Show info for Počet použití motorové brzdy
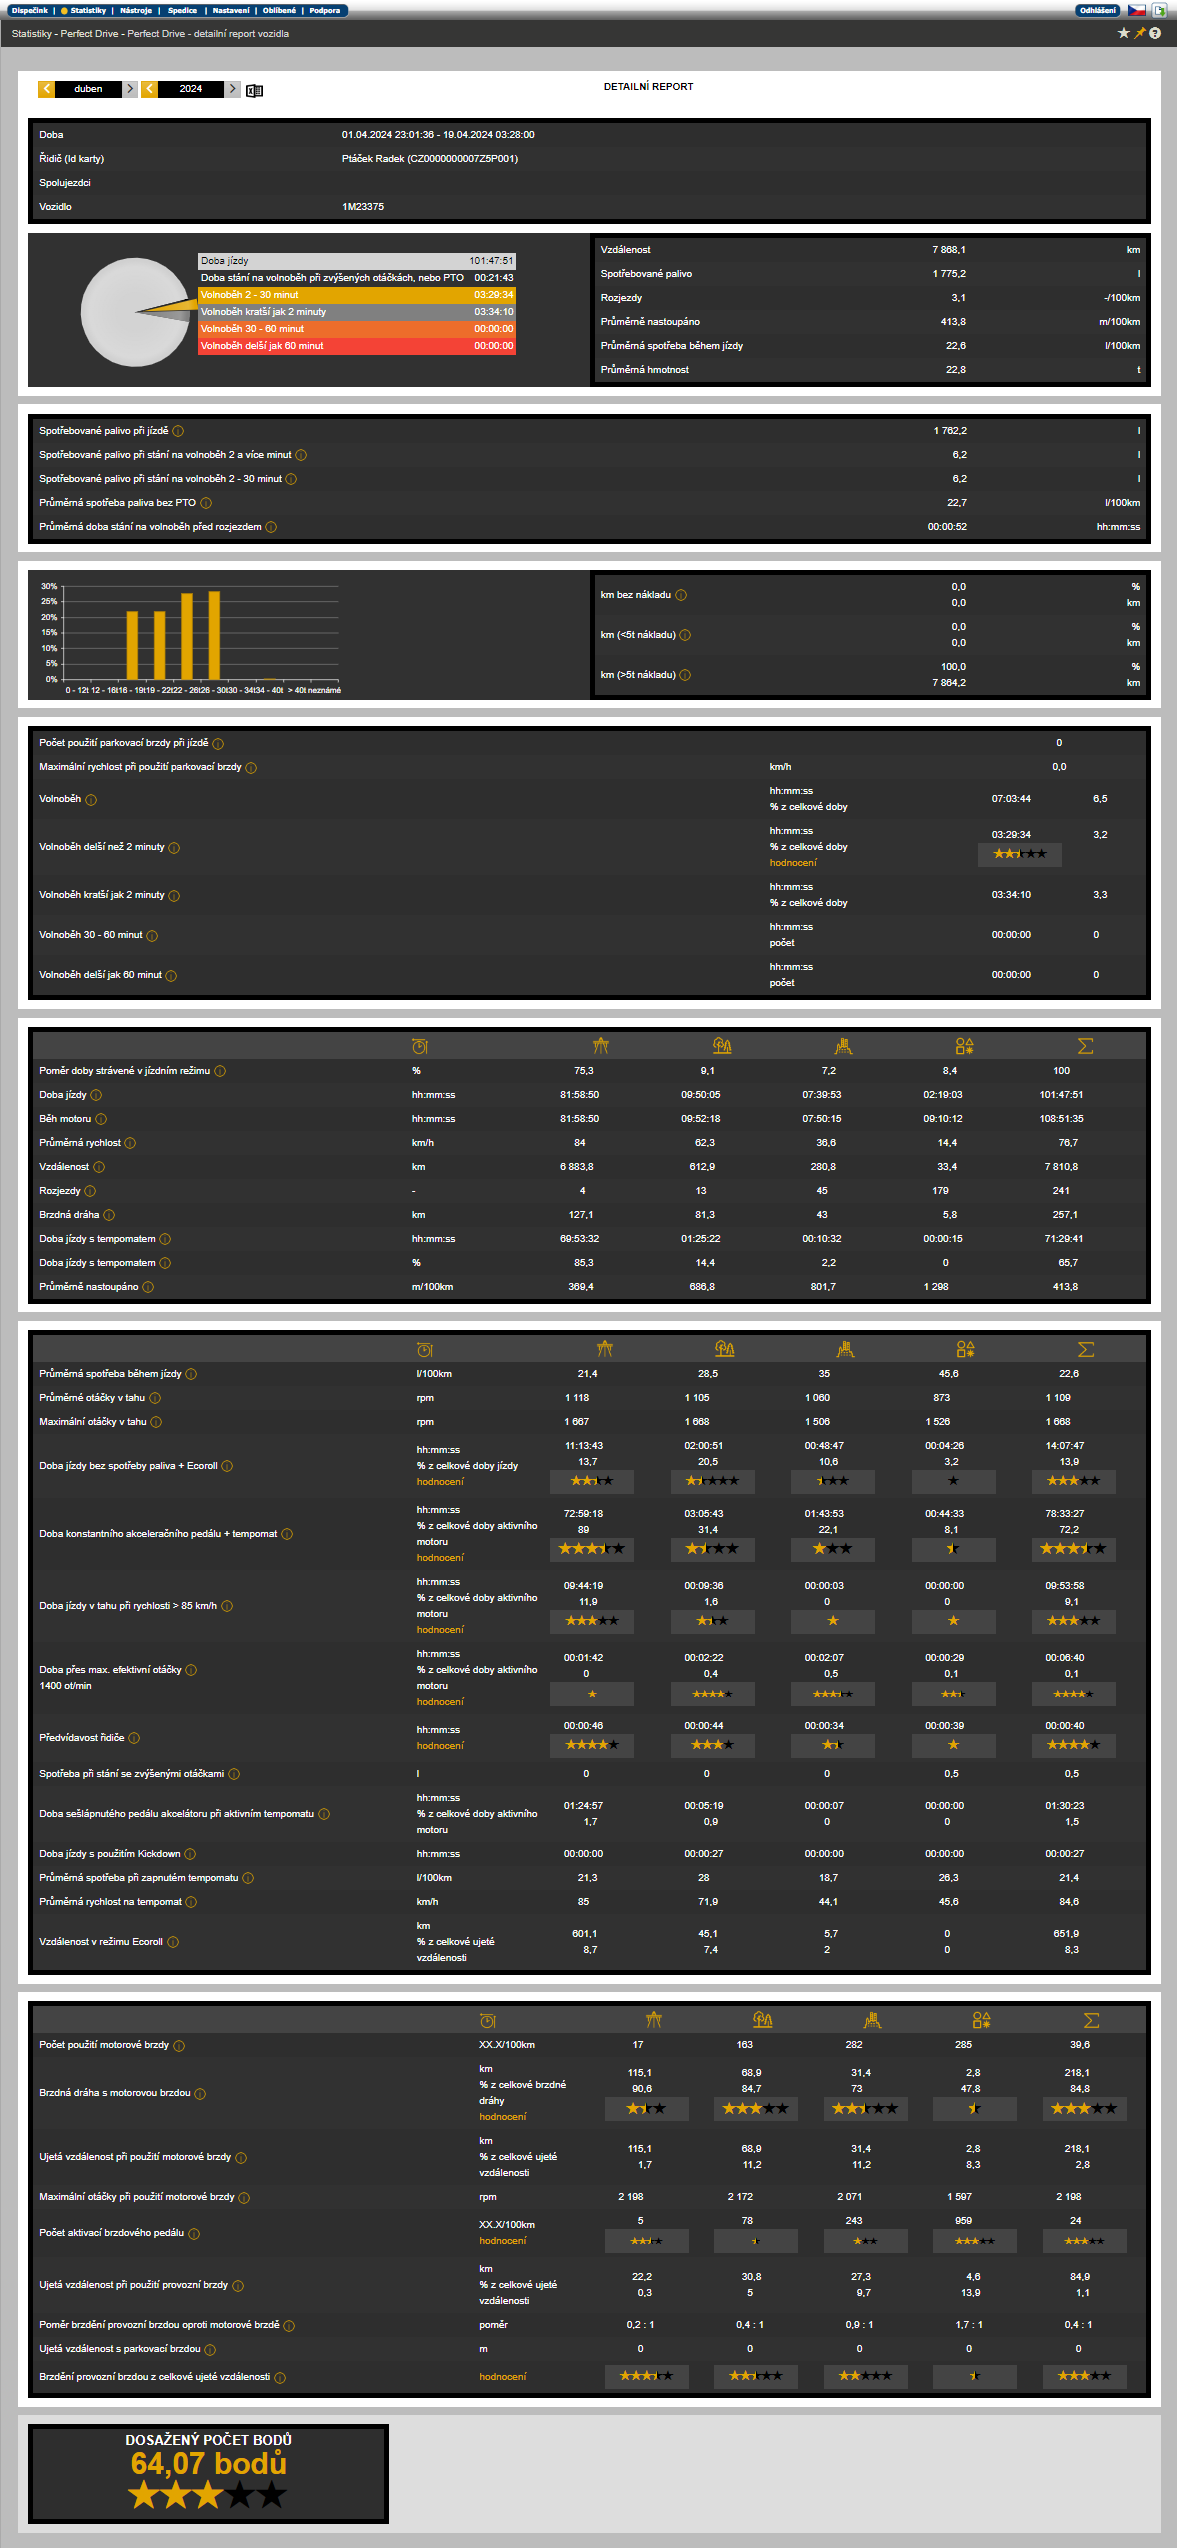The width and height of the screenshot is (1177, 2548). click(179, 2045)
